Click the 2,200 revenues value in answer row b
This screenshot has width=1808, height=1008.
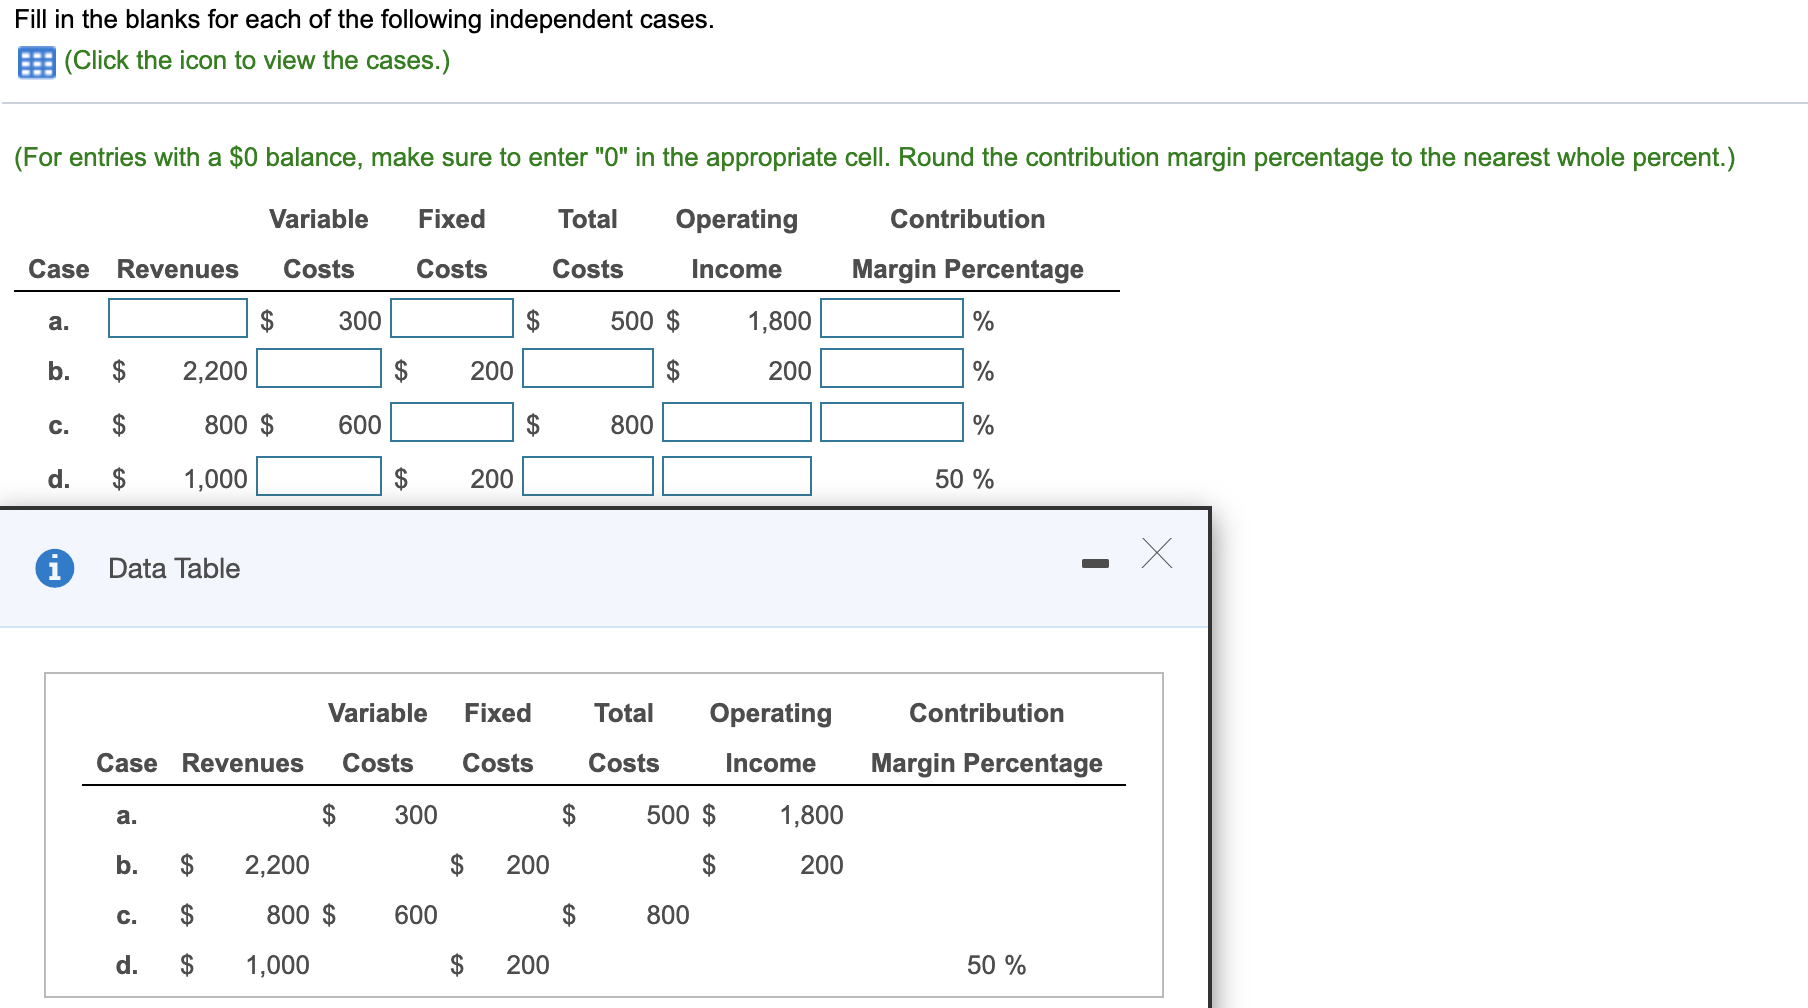coord(215,371)
